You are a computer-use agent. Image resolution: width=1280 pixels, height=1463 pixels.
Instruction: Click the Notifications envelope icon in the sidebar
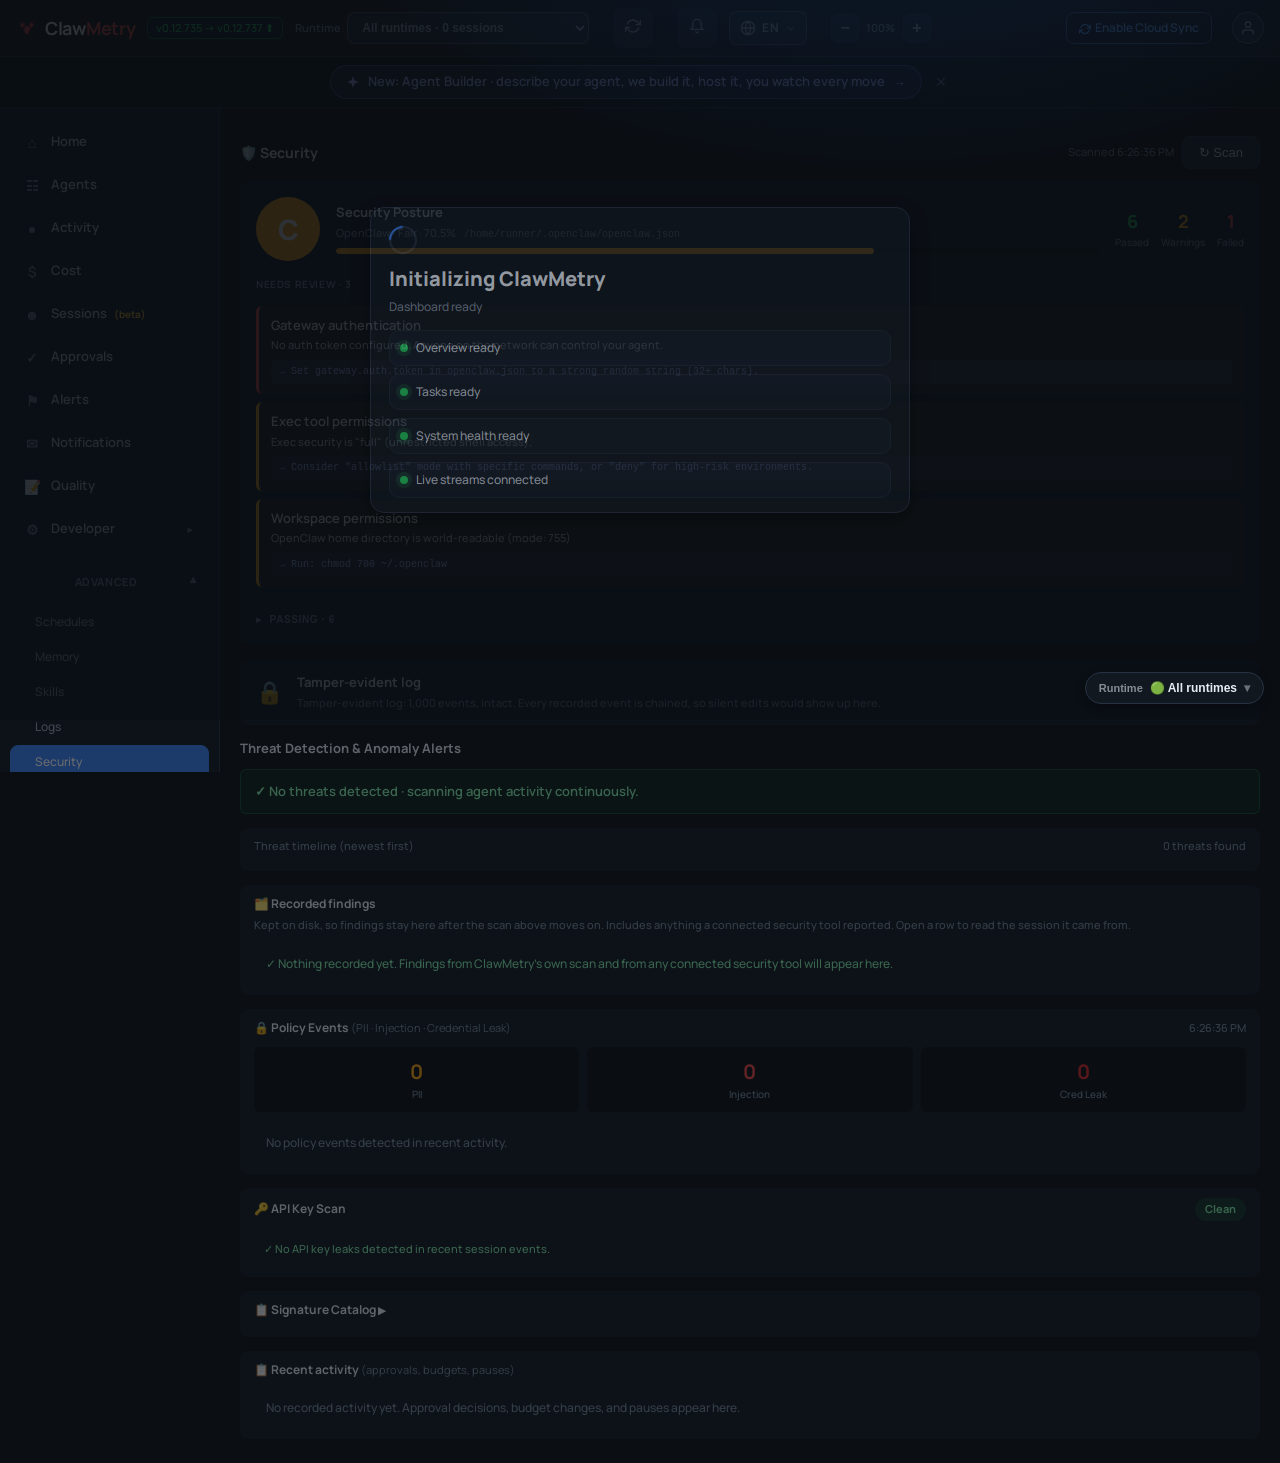[32, 443]
